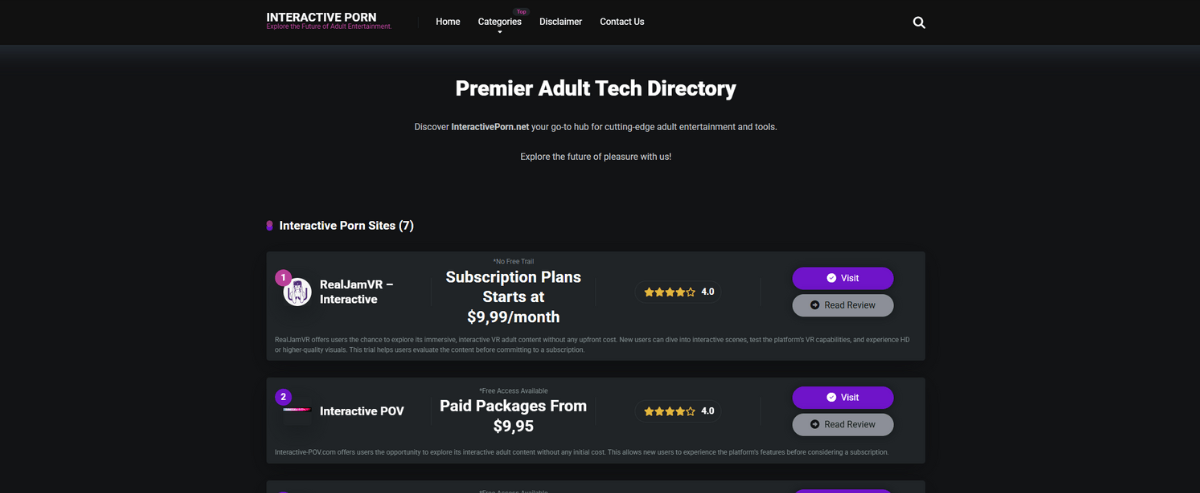Click RealJamVR's star rating
The image size is (1200, 493).
670,292
